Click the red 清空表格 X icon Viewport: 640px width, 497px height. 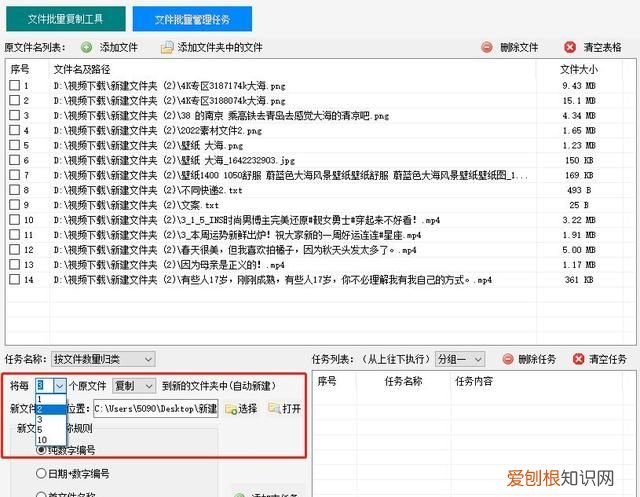pyautogui.click(x=570, y=47)
